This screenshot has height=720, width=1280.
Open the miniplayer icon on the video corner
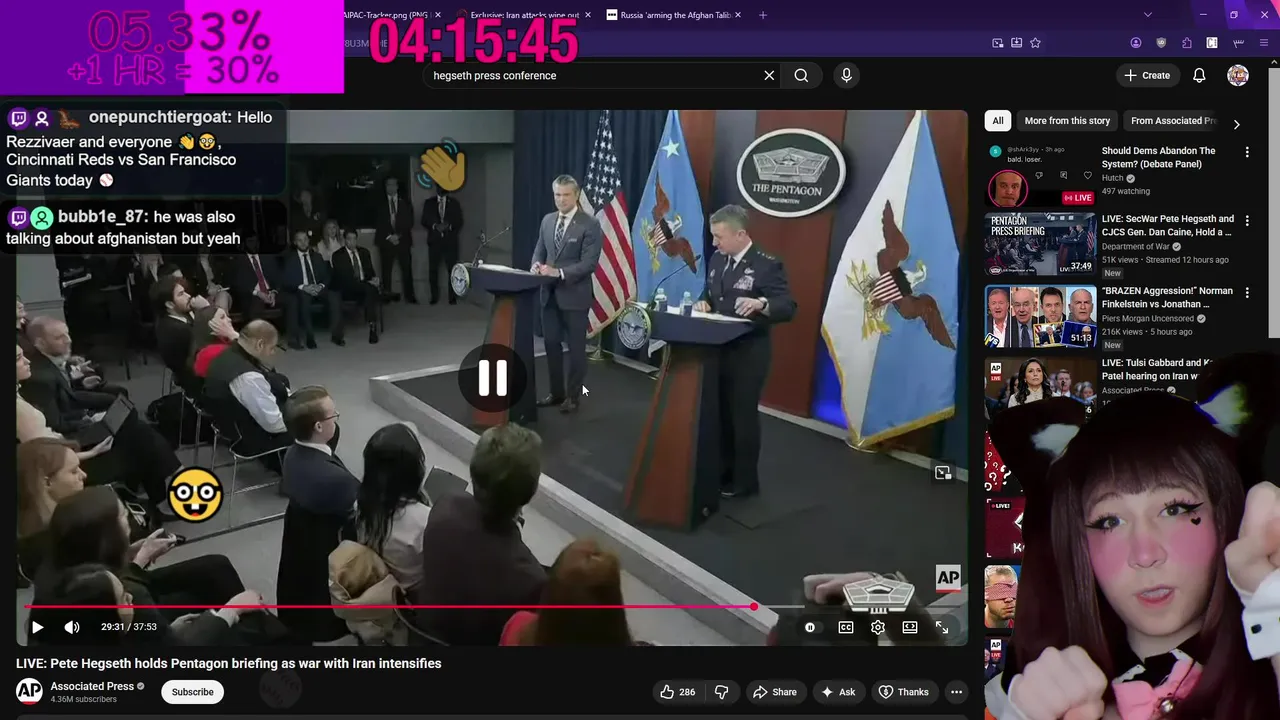point(943,473)
